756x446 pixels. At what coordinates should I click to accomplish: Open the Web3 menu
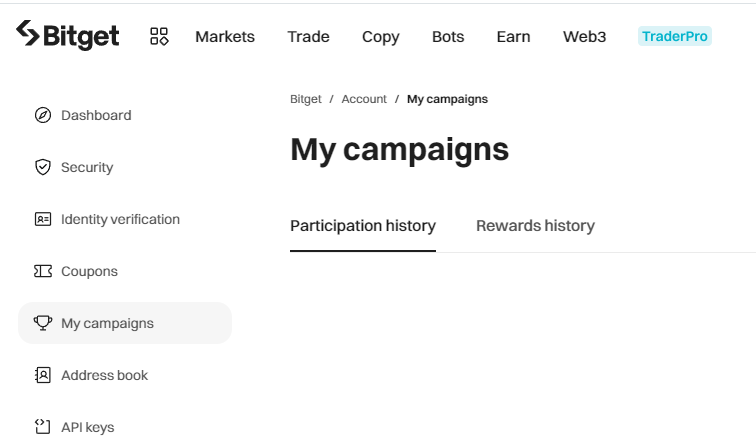click(585, 37)
